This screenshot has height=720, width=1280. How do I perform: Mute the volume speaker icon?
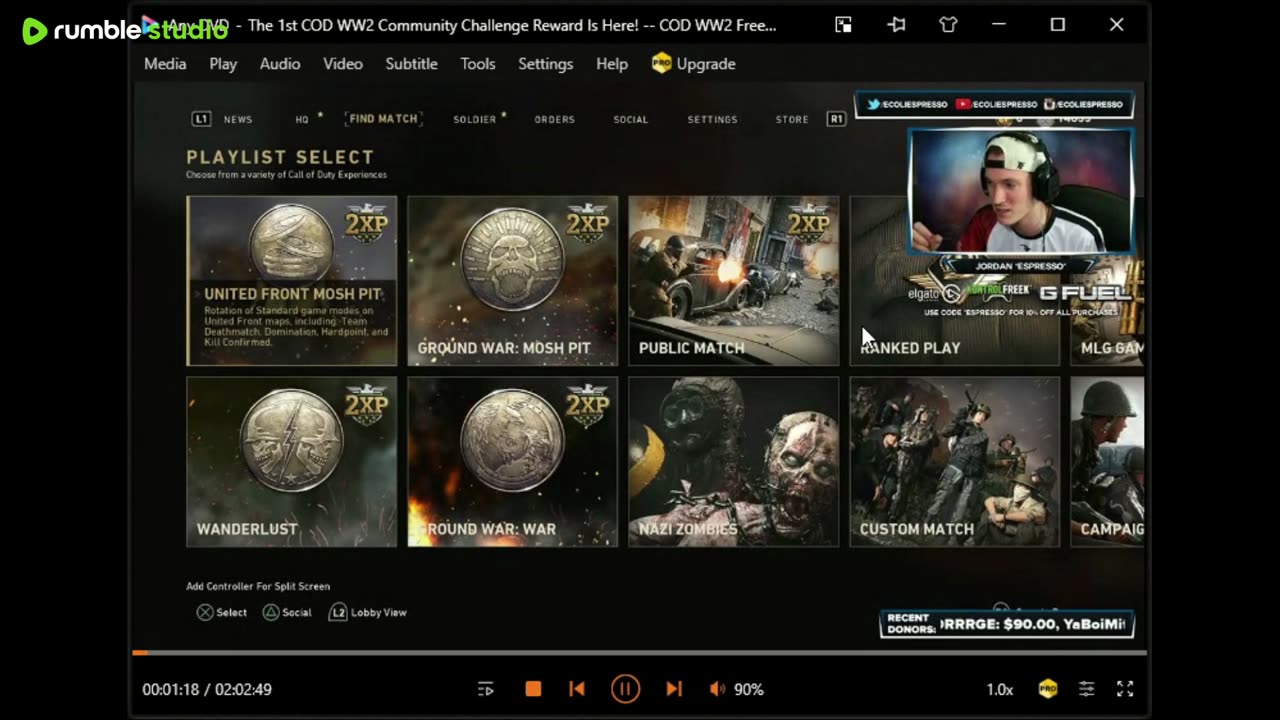[717, 689]
